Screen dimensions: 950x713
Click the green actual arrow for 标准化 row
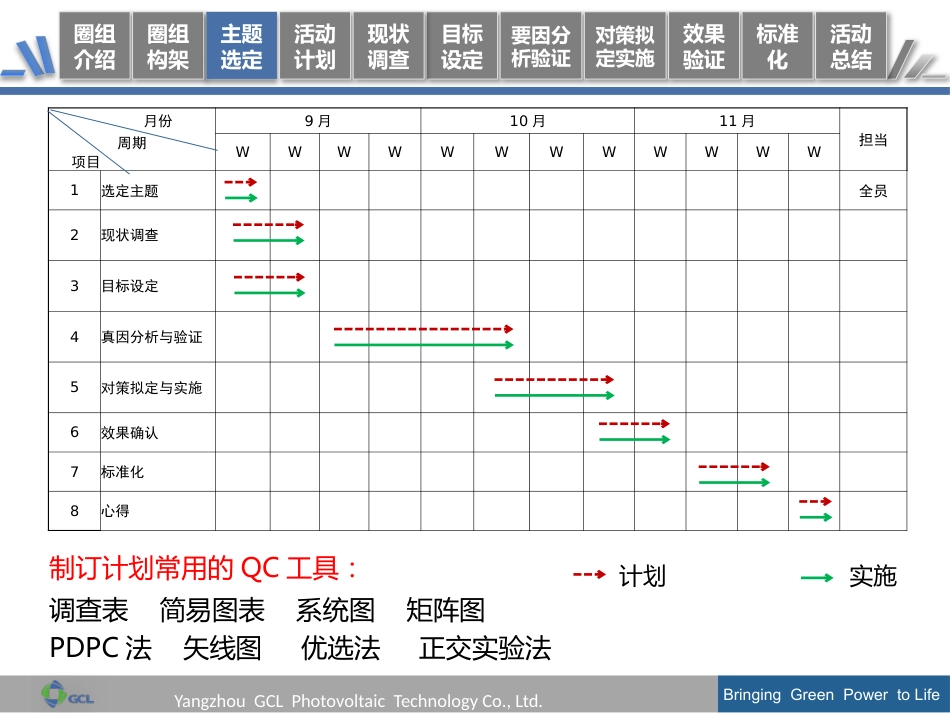pyautogui.click(x=734, y=482)
